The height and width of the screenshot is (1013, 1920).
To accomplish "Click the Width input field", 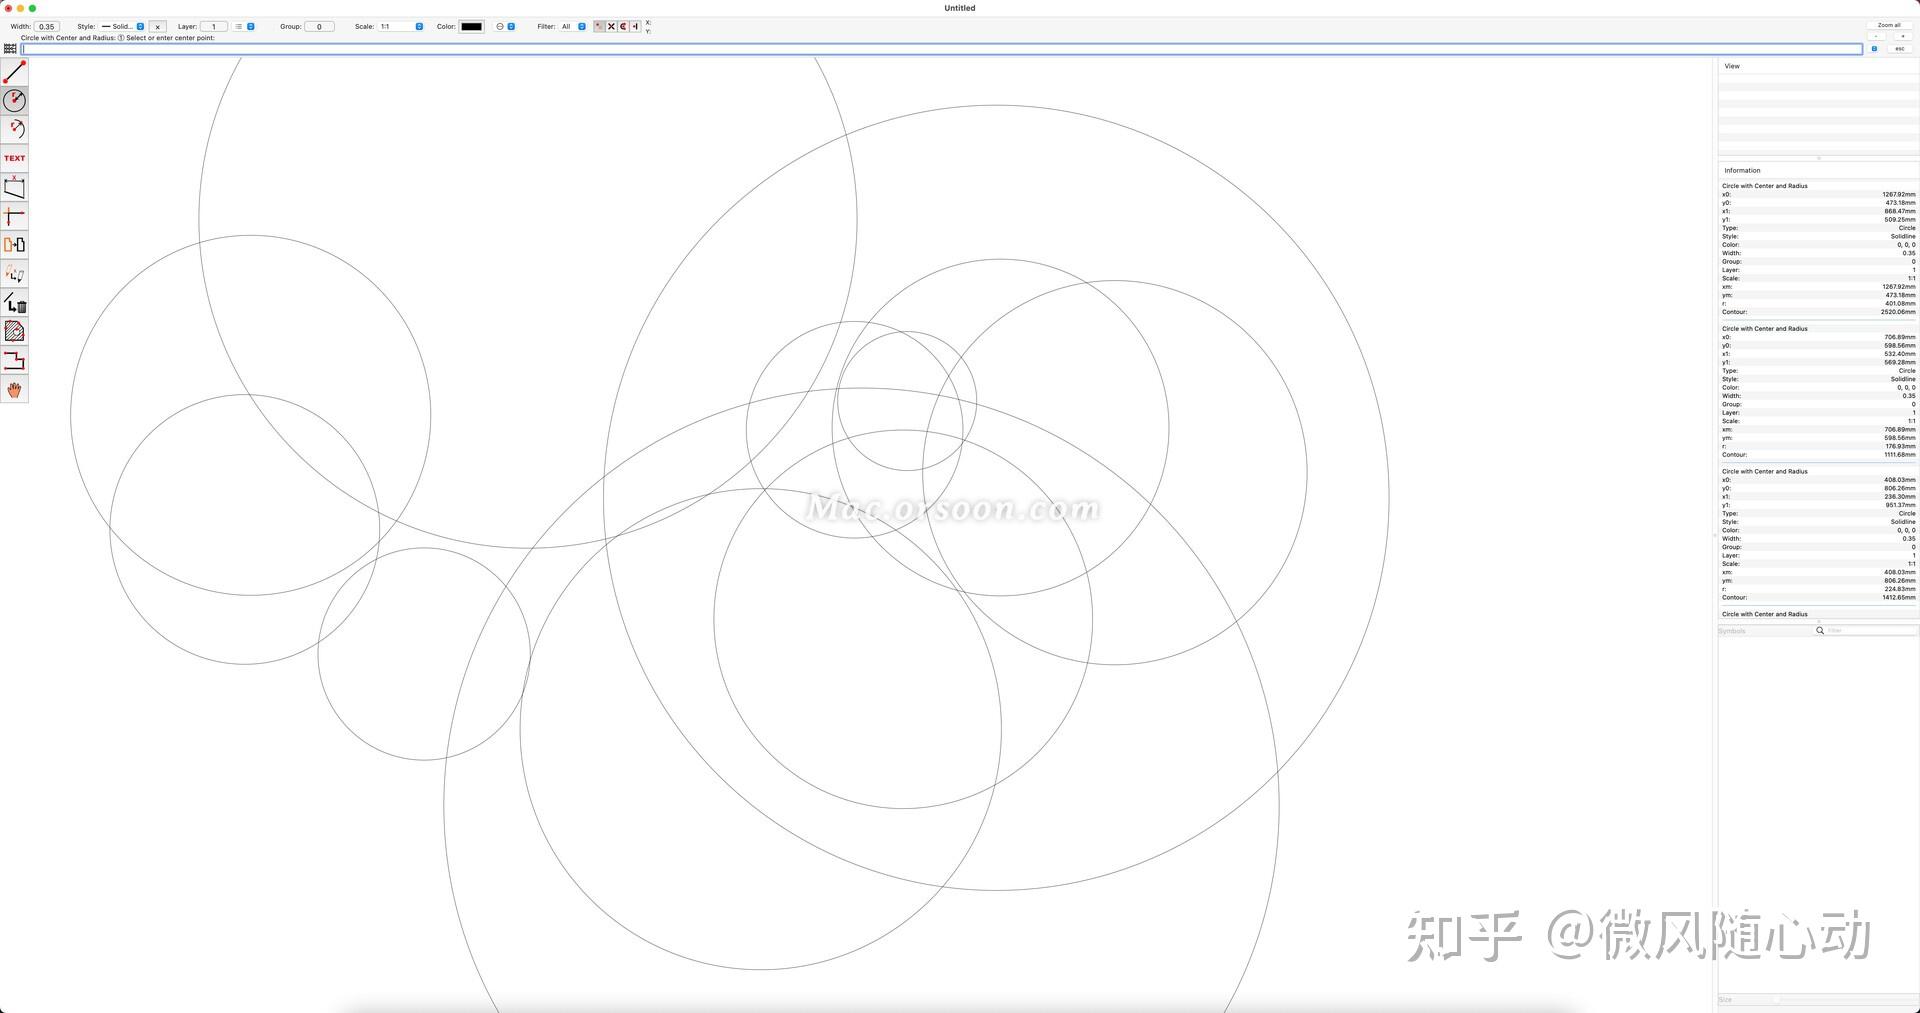I will [x=47, y=27].
